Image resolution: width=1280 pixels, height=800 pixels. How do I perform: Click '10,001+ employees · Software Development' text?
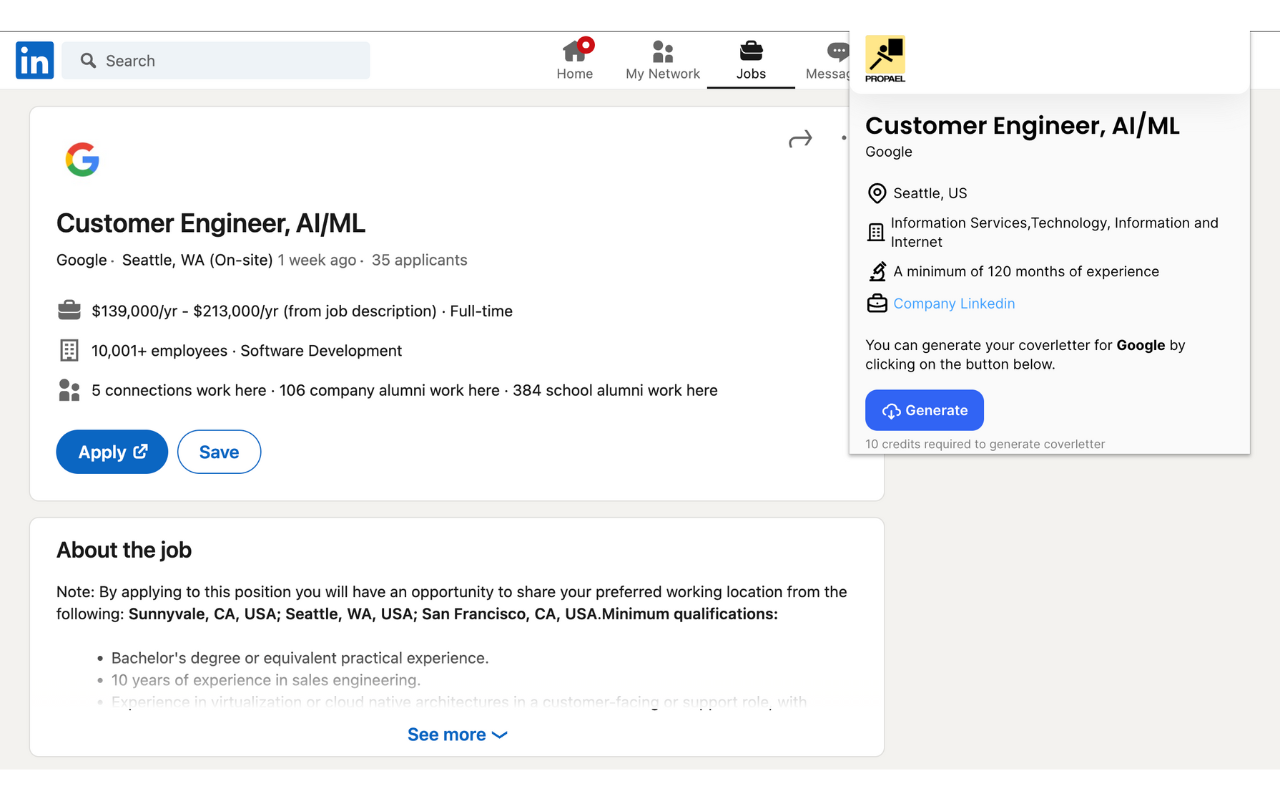(x=247, y=351)
